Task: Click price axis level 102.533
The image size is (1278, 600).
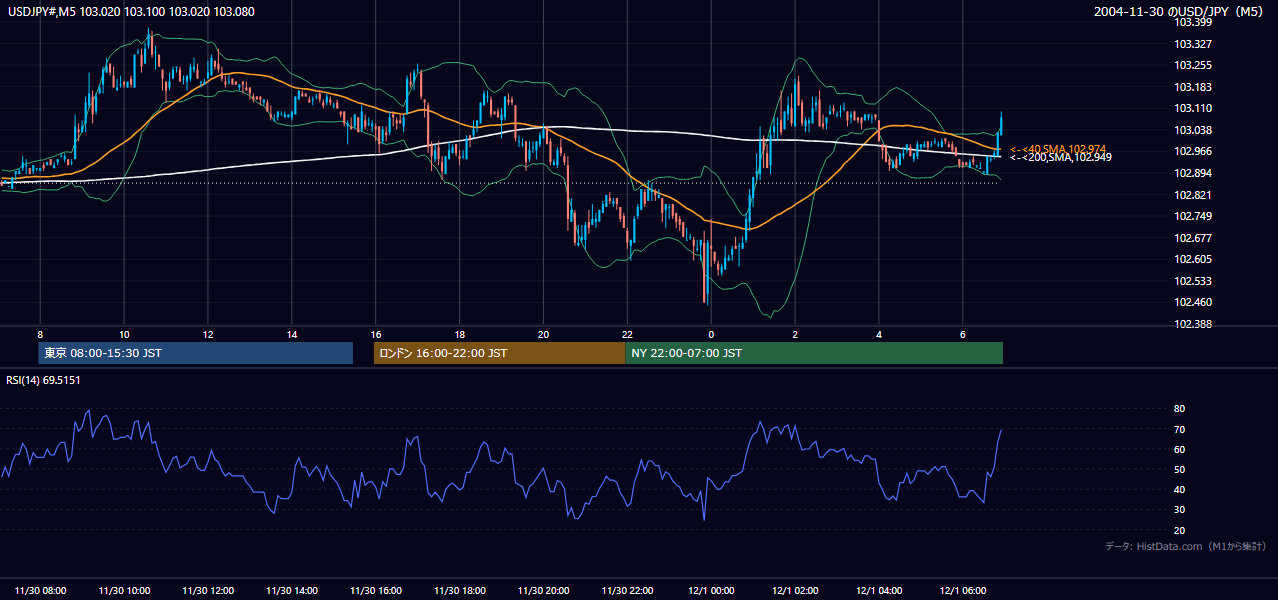Action: tap(1192, 281)
